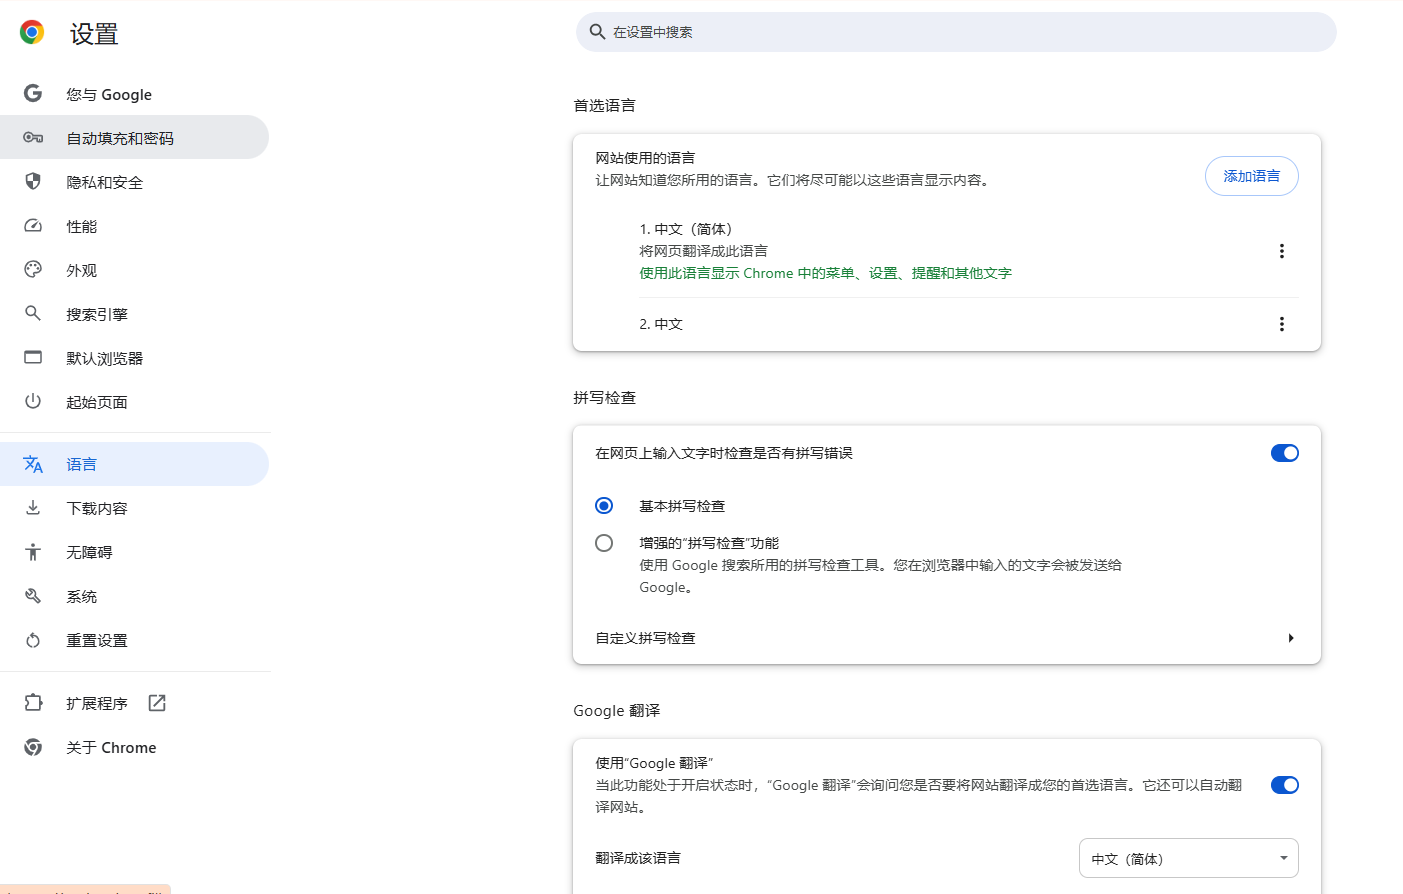Select the 增强的"拼写检查"功能 radio button
The image size is (1403, 894).
click(604, 543)
